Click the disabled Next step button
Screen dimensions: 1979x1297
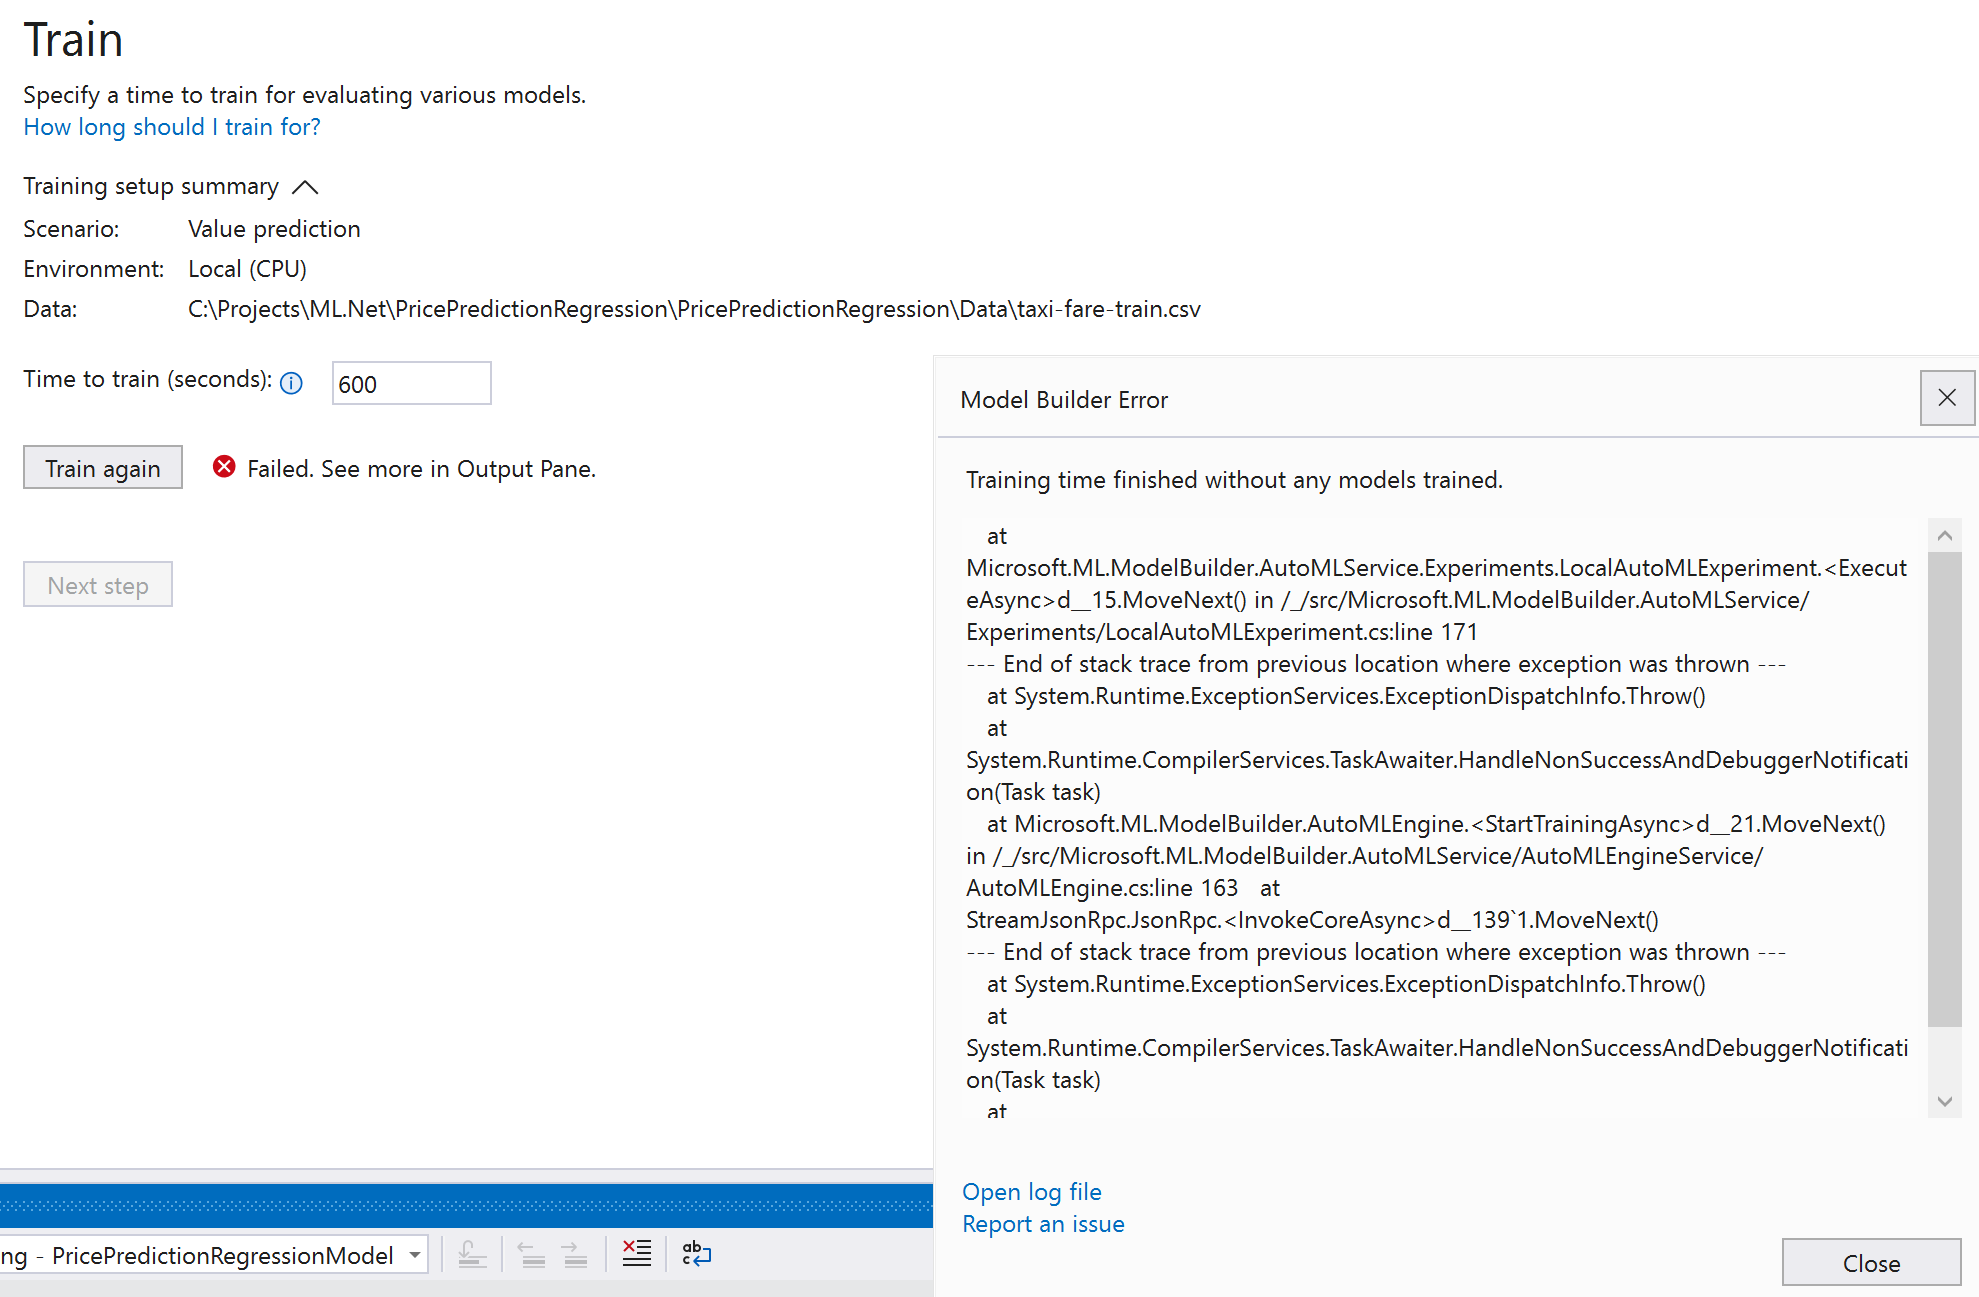tap(97, 584)
